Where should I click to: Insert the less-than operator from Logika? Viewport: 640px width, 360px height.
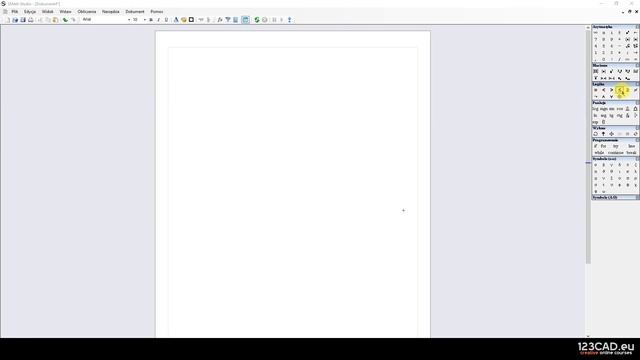(x=604, y=90)
